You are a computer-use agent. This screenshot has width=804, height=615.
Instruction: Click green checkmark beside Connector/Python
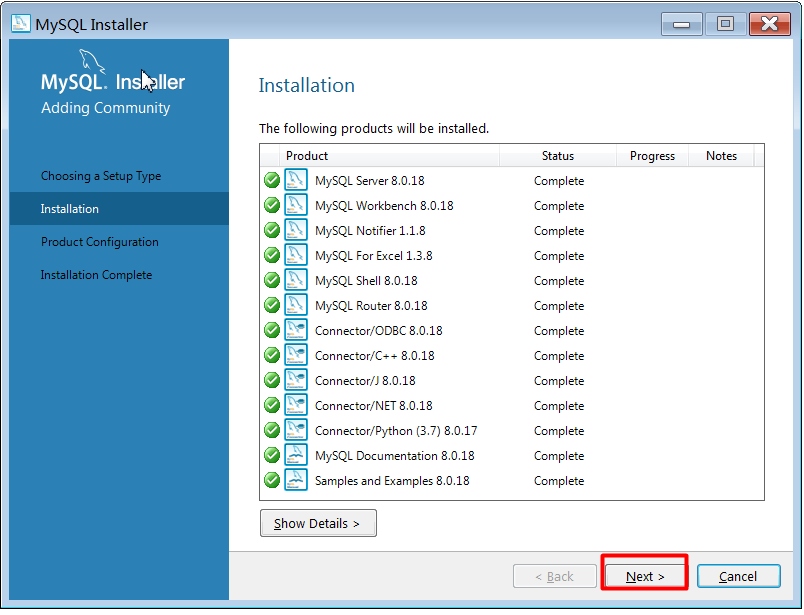click(x=272, y=431)
